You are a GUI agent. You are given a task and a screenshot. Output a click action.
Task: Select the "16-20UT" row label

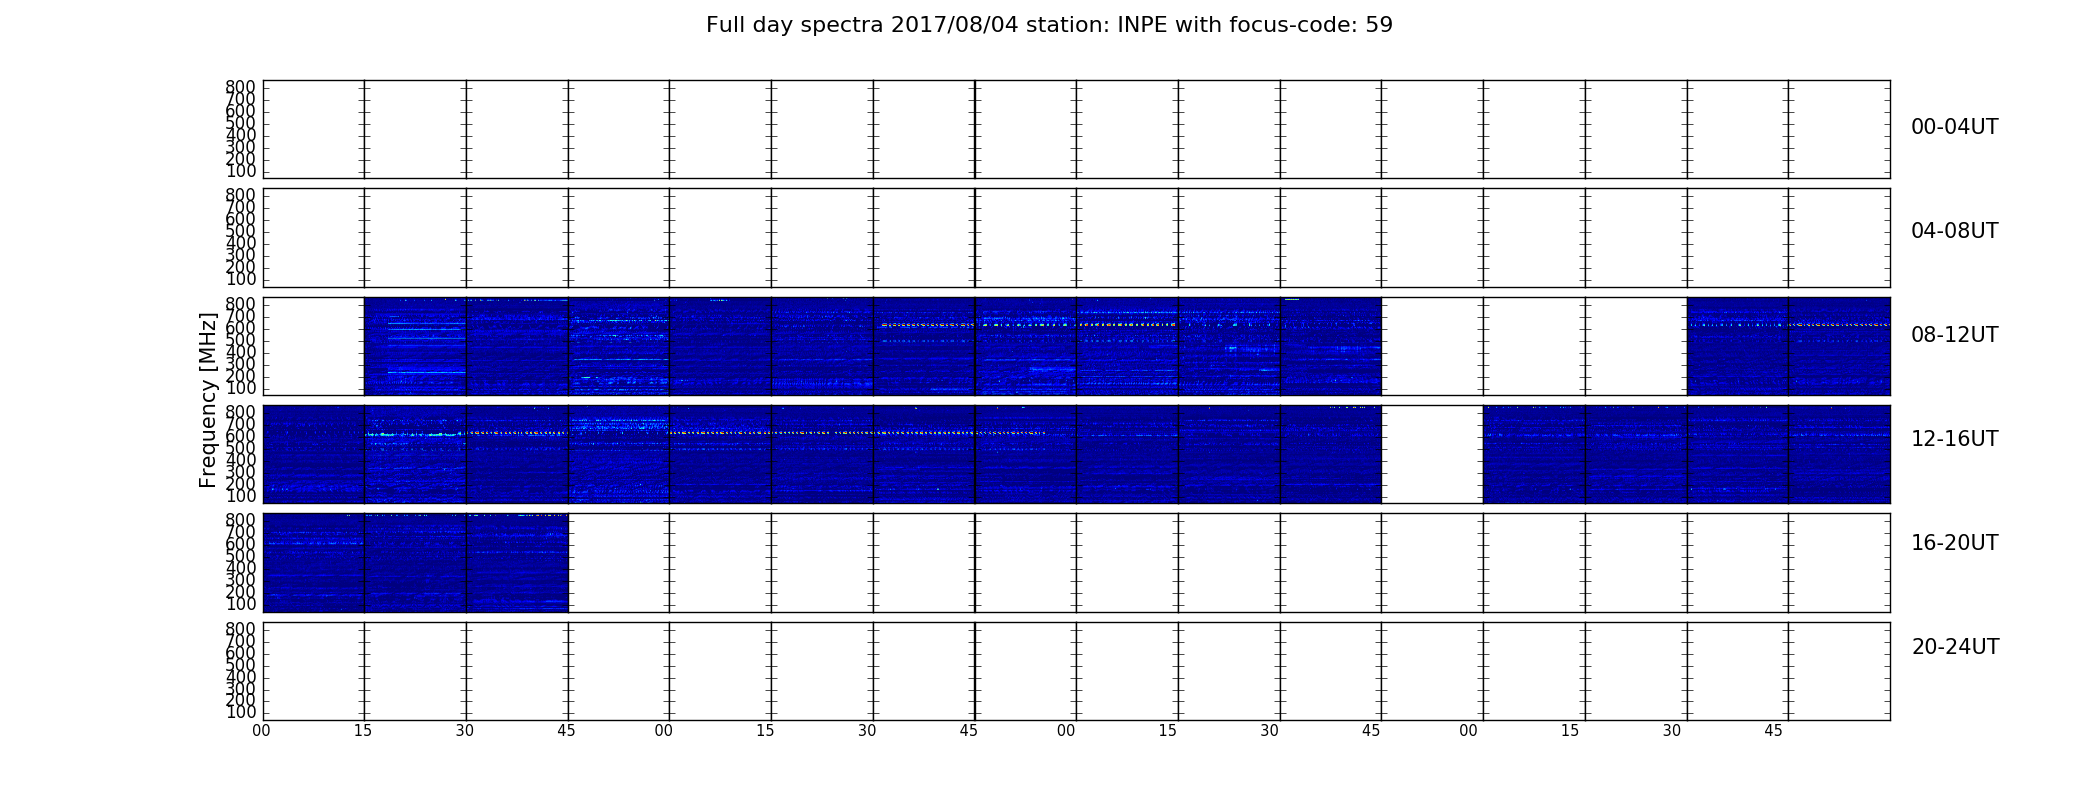pos(1955,543)
